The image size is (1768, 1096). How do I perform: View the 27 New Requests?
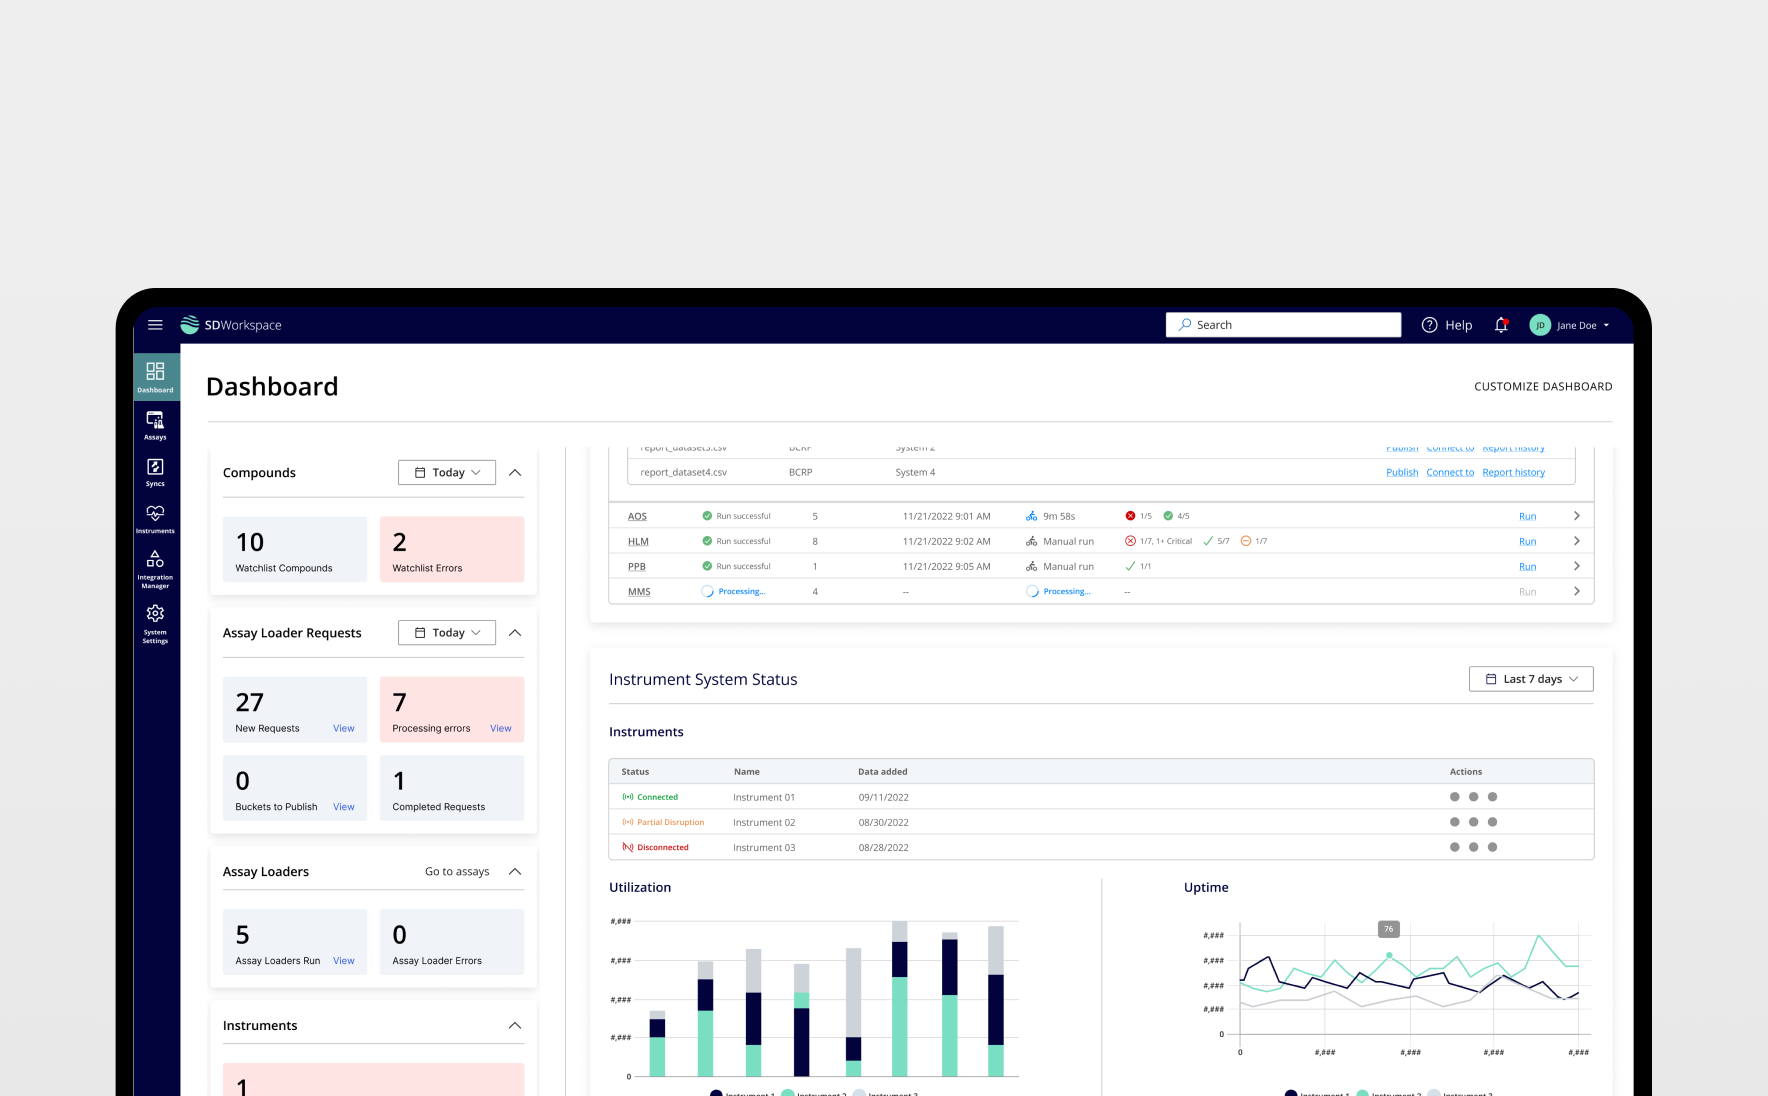[344, 728]
